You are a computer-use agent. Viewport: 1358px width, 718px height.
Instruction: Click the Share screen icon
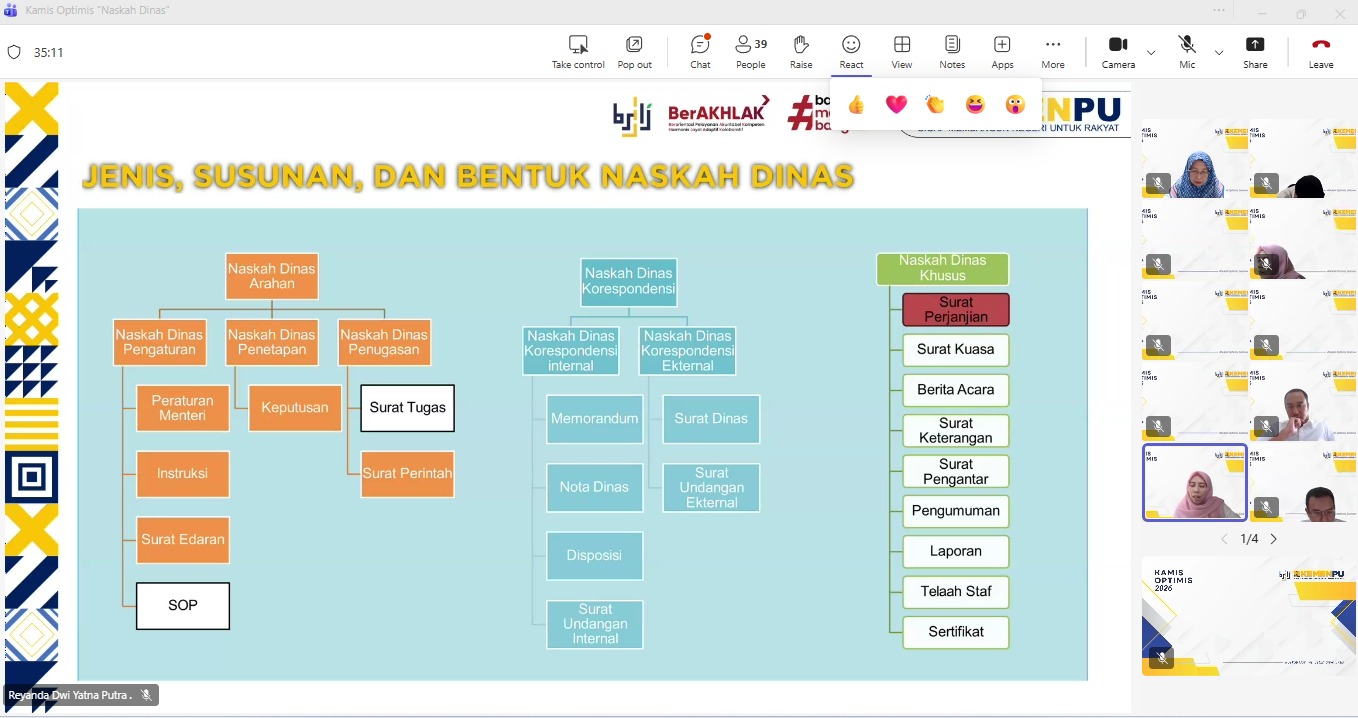point(1255,51)
